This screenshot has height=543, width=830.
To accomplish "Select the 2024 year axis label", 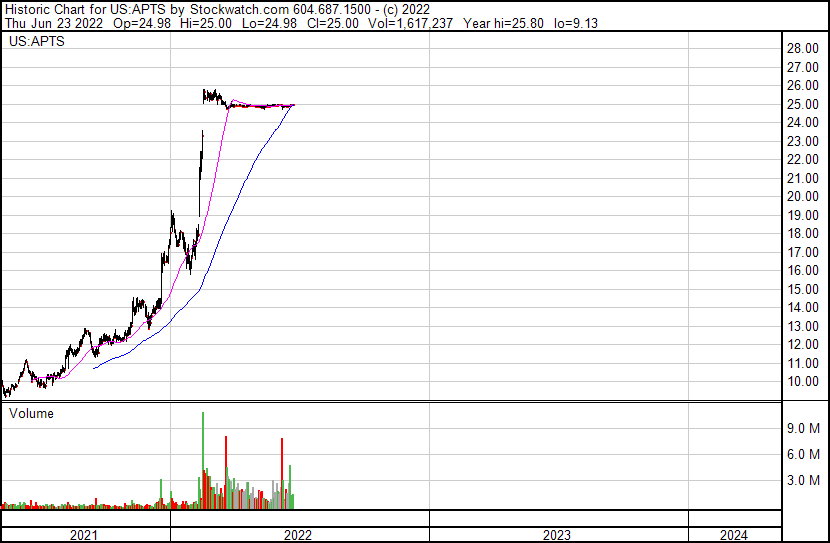I will 734,535.
